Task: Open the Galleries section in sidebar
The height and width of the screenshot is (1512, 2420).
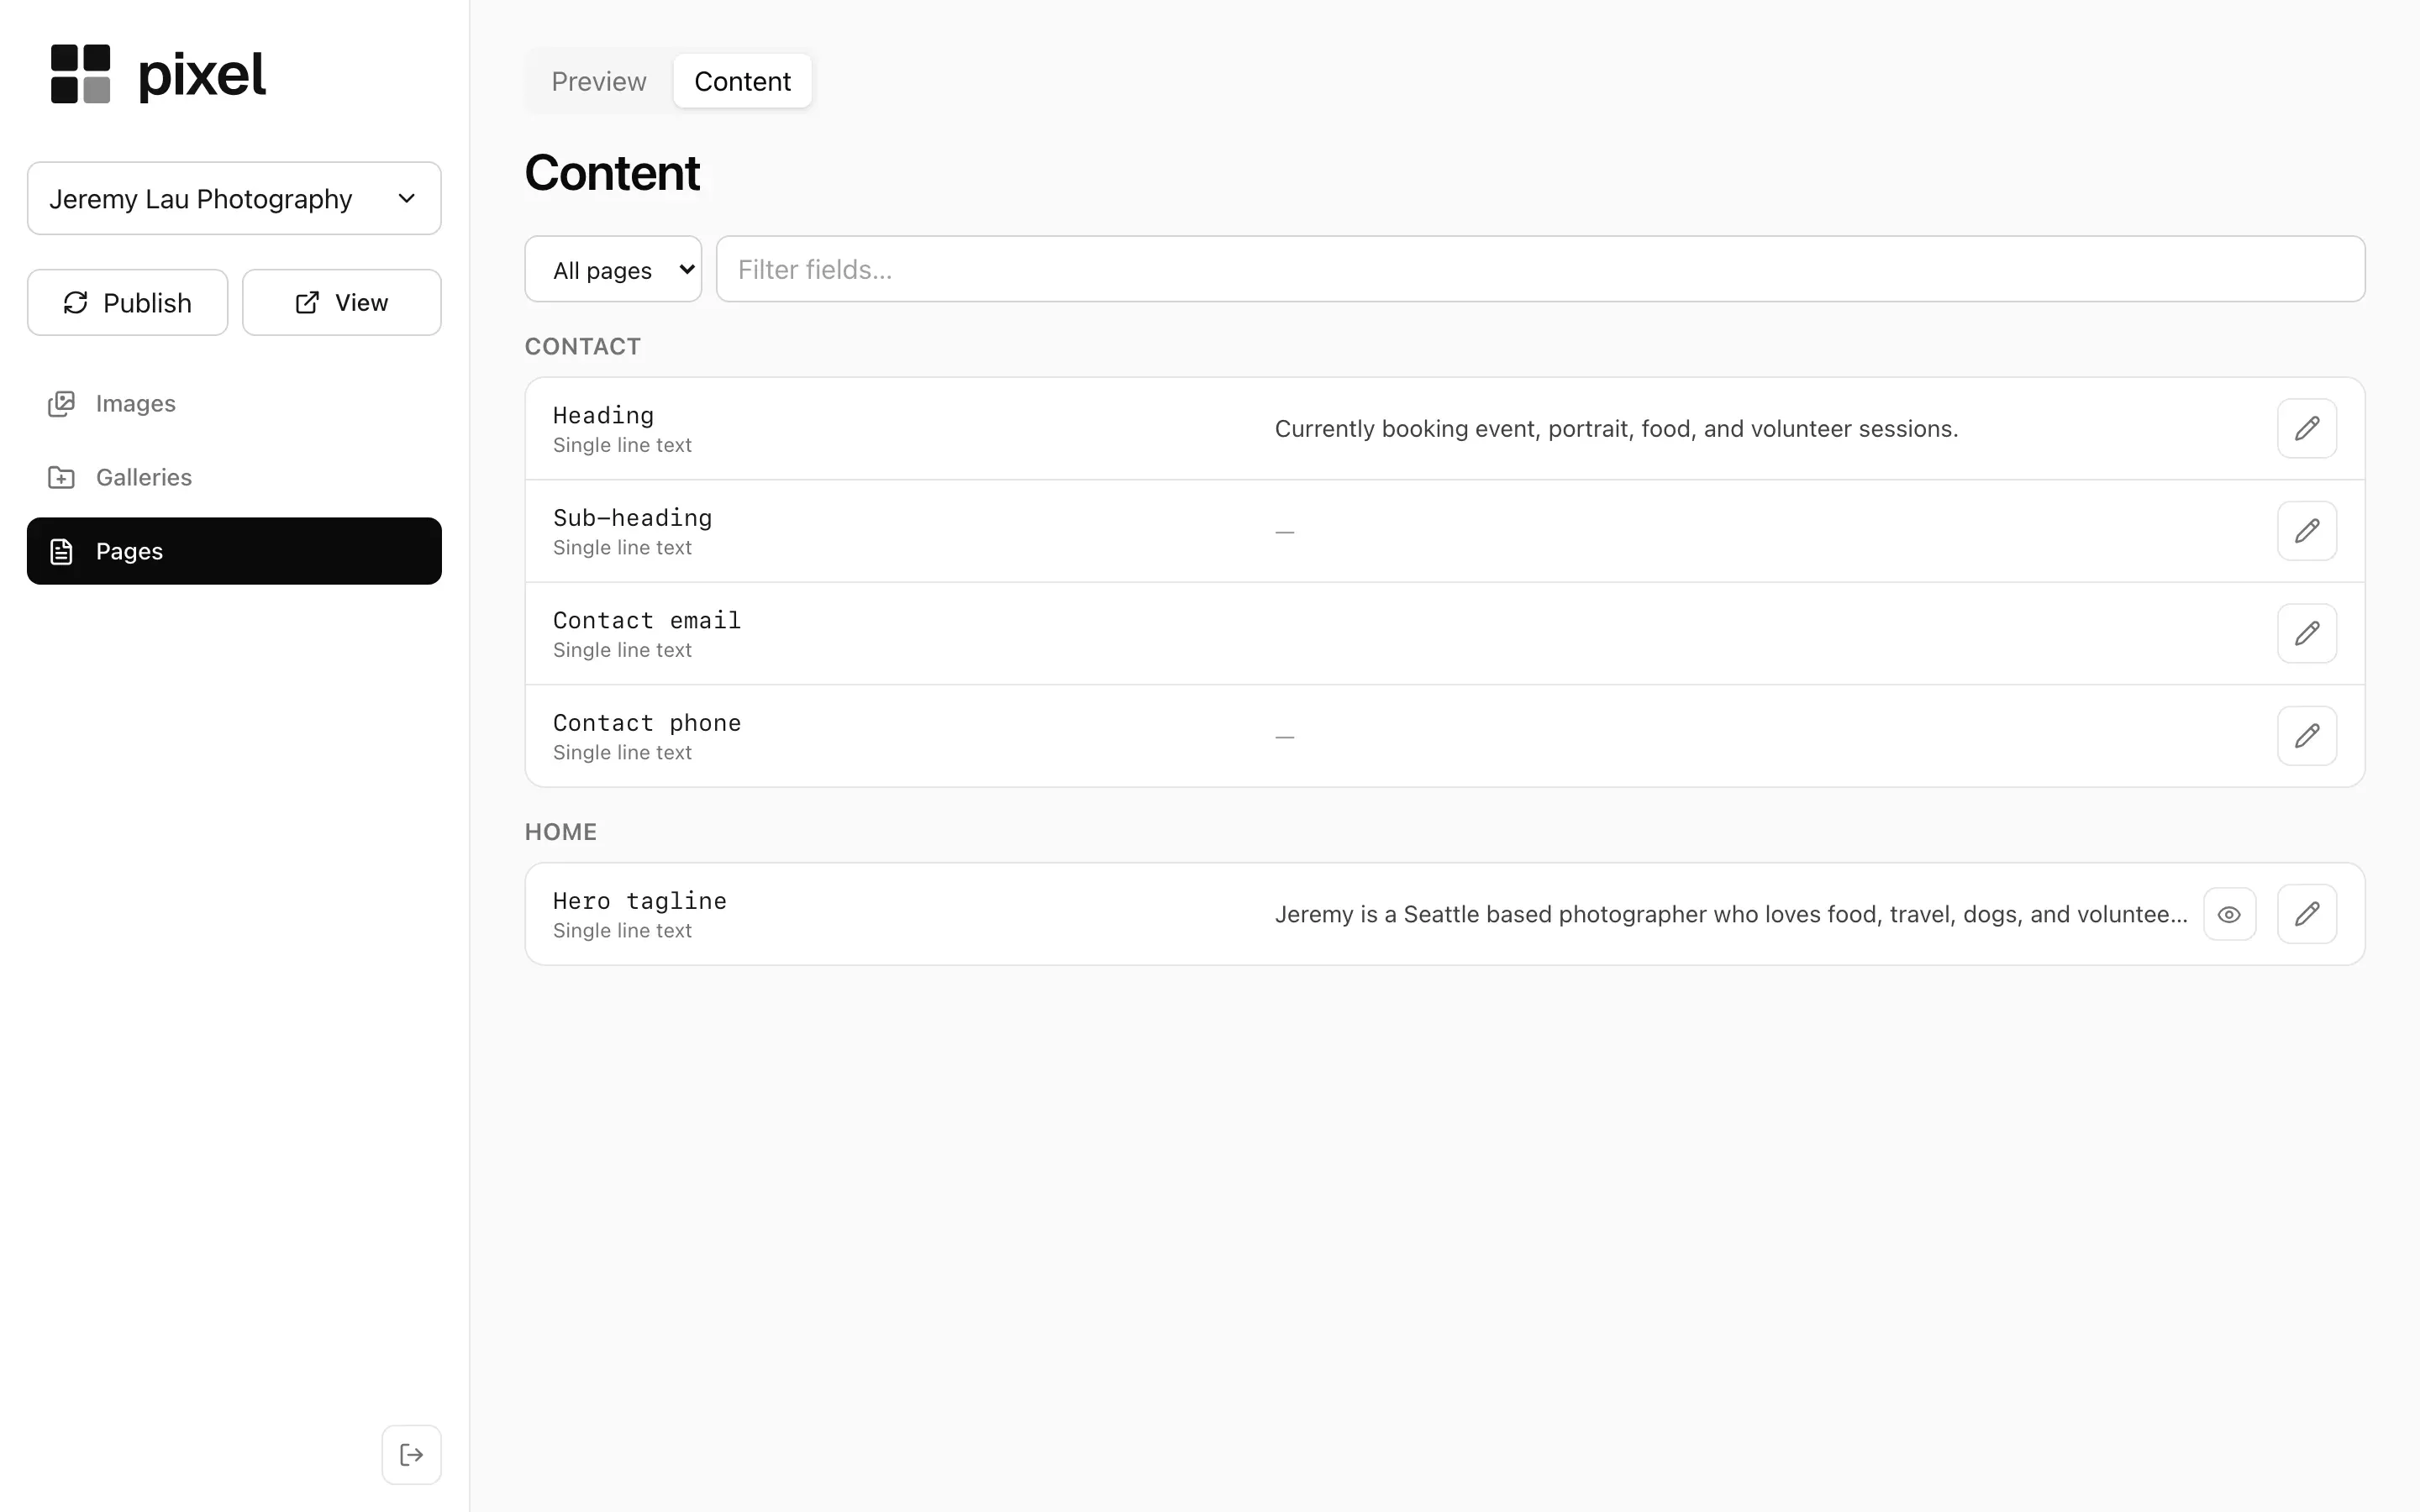Action: 234,477
